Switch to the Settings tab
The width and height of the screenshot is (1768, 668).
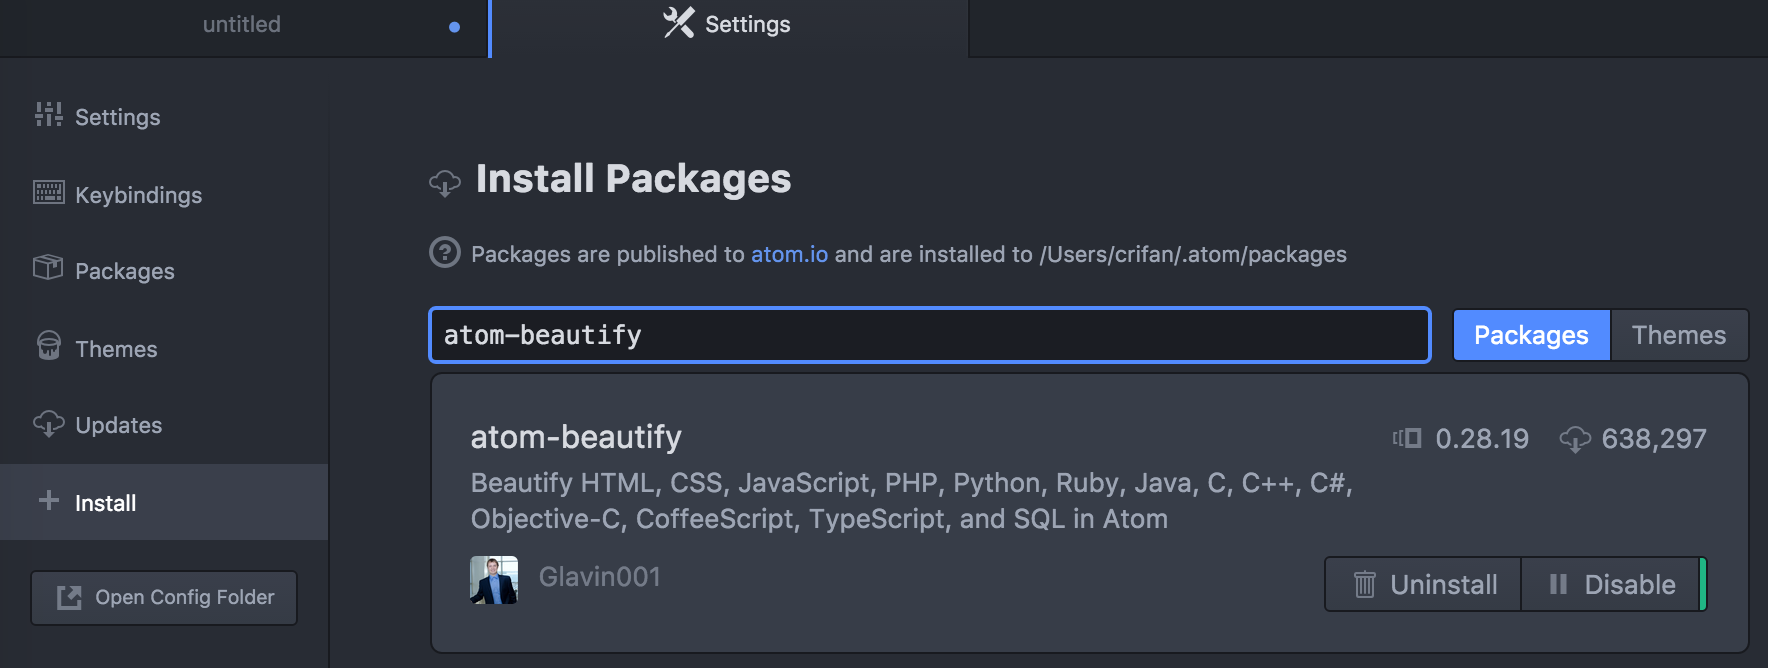click(729, 28)
